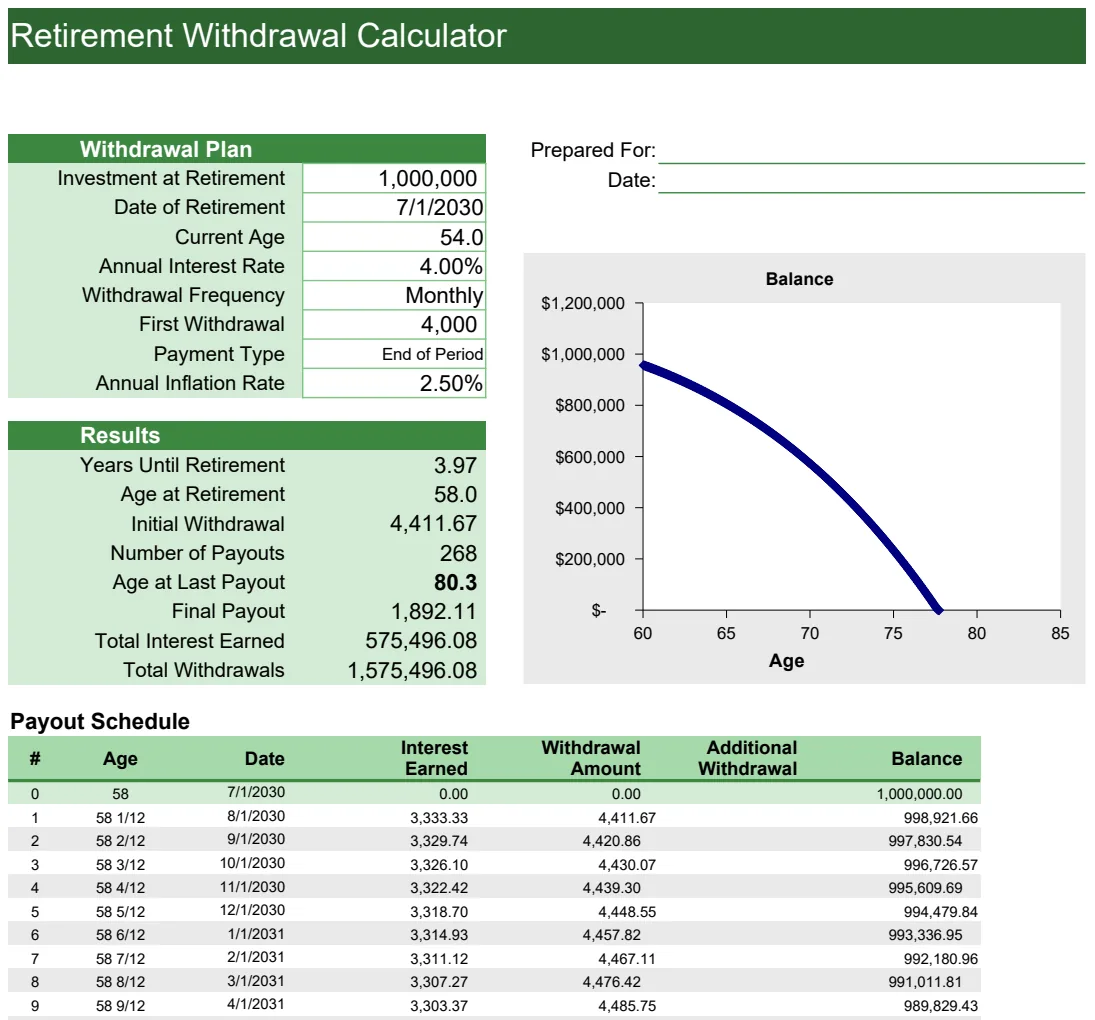The width and height of the screenshot is (1095, 1020).
Task: Select the Years Until Retirement value 3.97
Action: (x=455, y=465)
